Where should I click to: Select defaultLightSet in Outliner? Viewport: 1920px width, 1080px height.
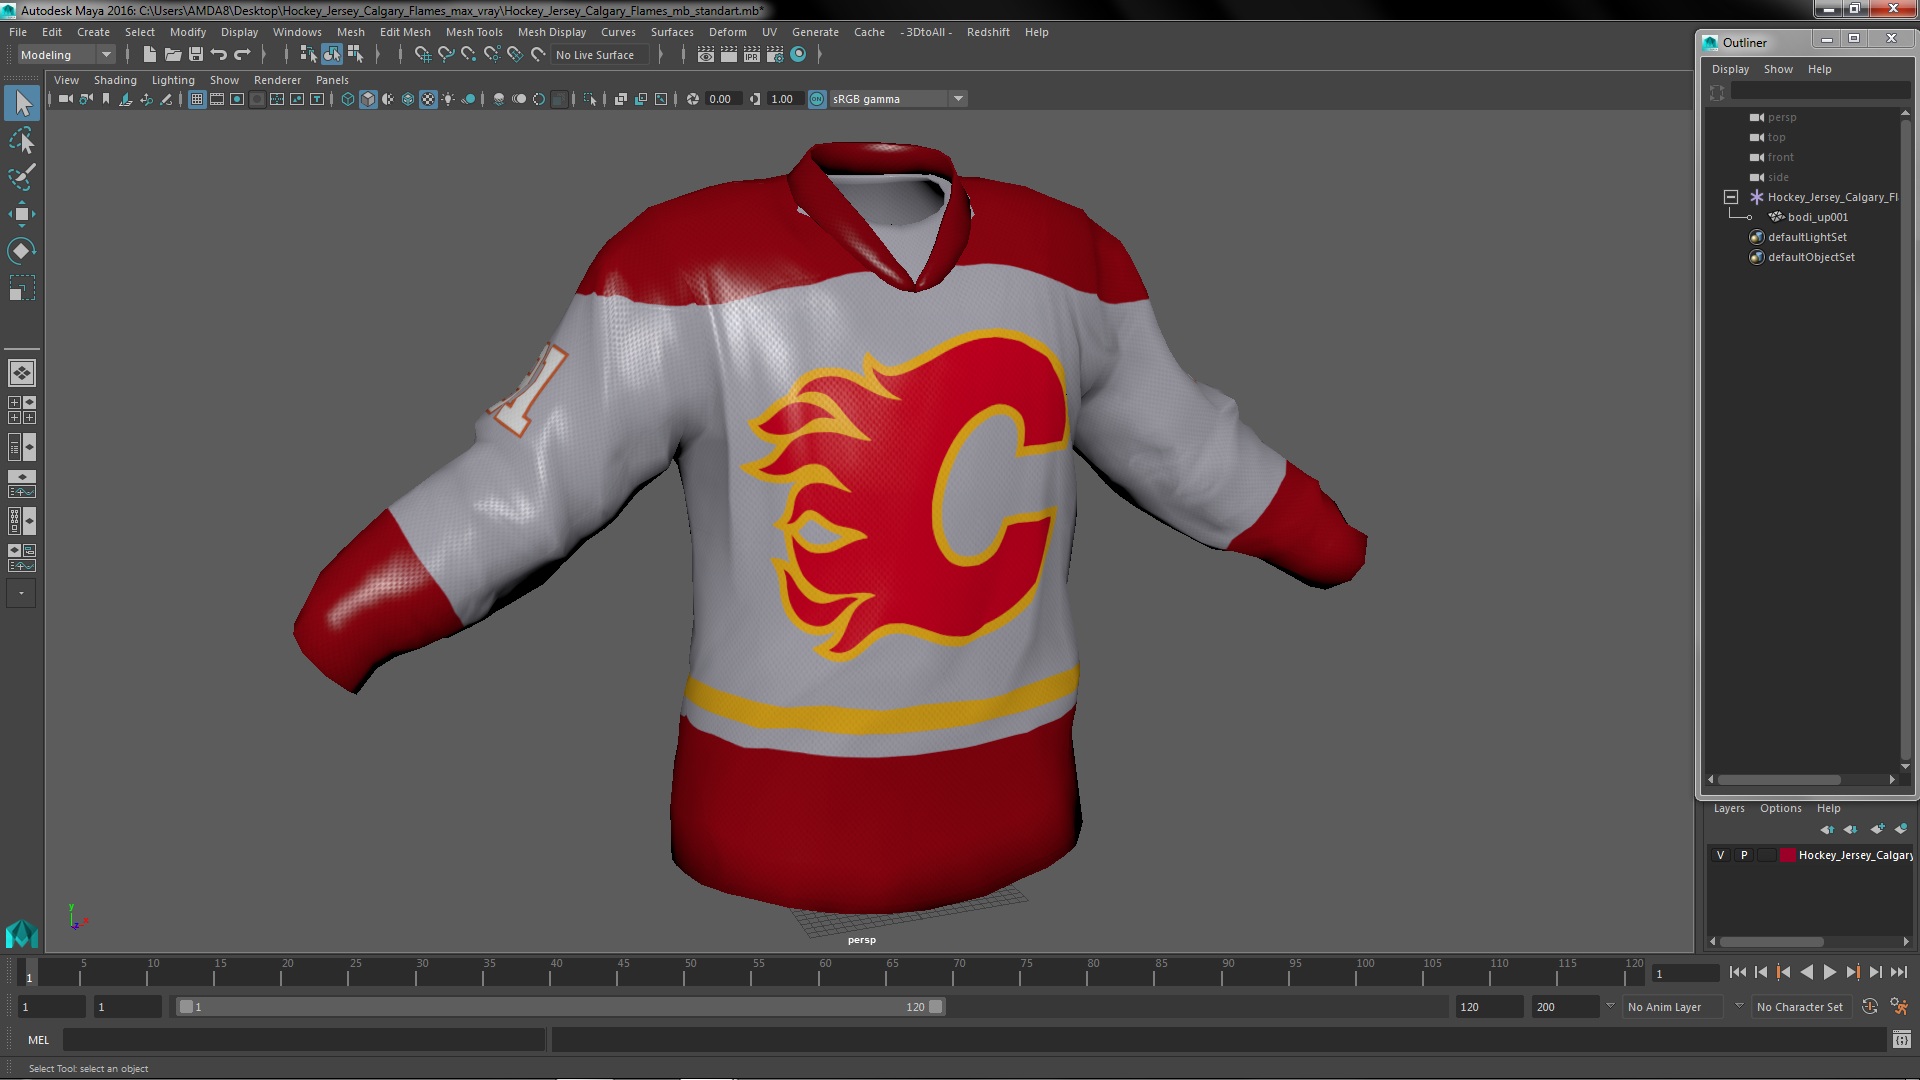(x=1807, y=237)
